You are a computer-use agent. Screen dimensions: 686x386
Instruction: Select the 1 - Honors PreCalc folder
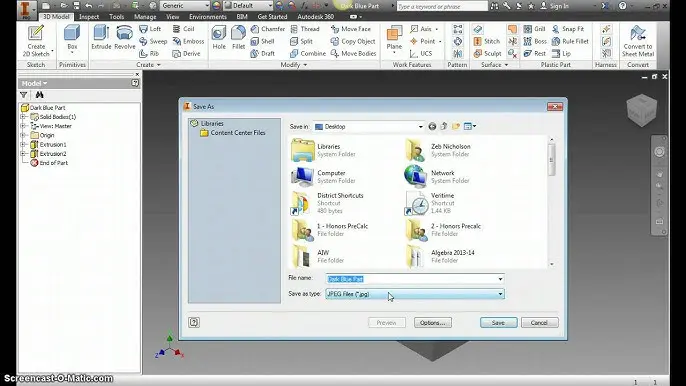tap(330, 230)
